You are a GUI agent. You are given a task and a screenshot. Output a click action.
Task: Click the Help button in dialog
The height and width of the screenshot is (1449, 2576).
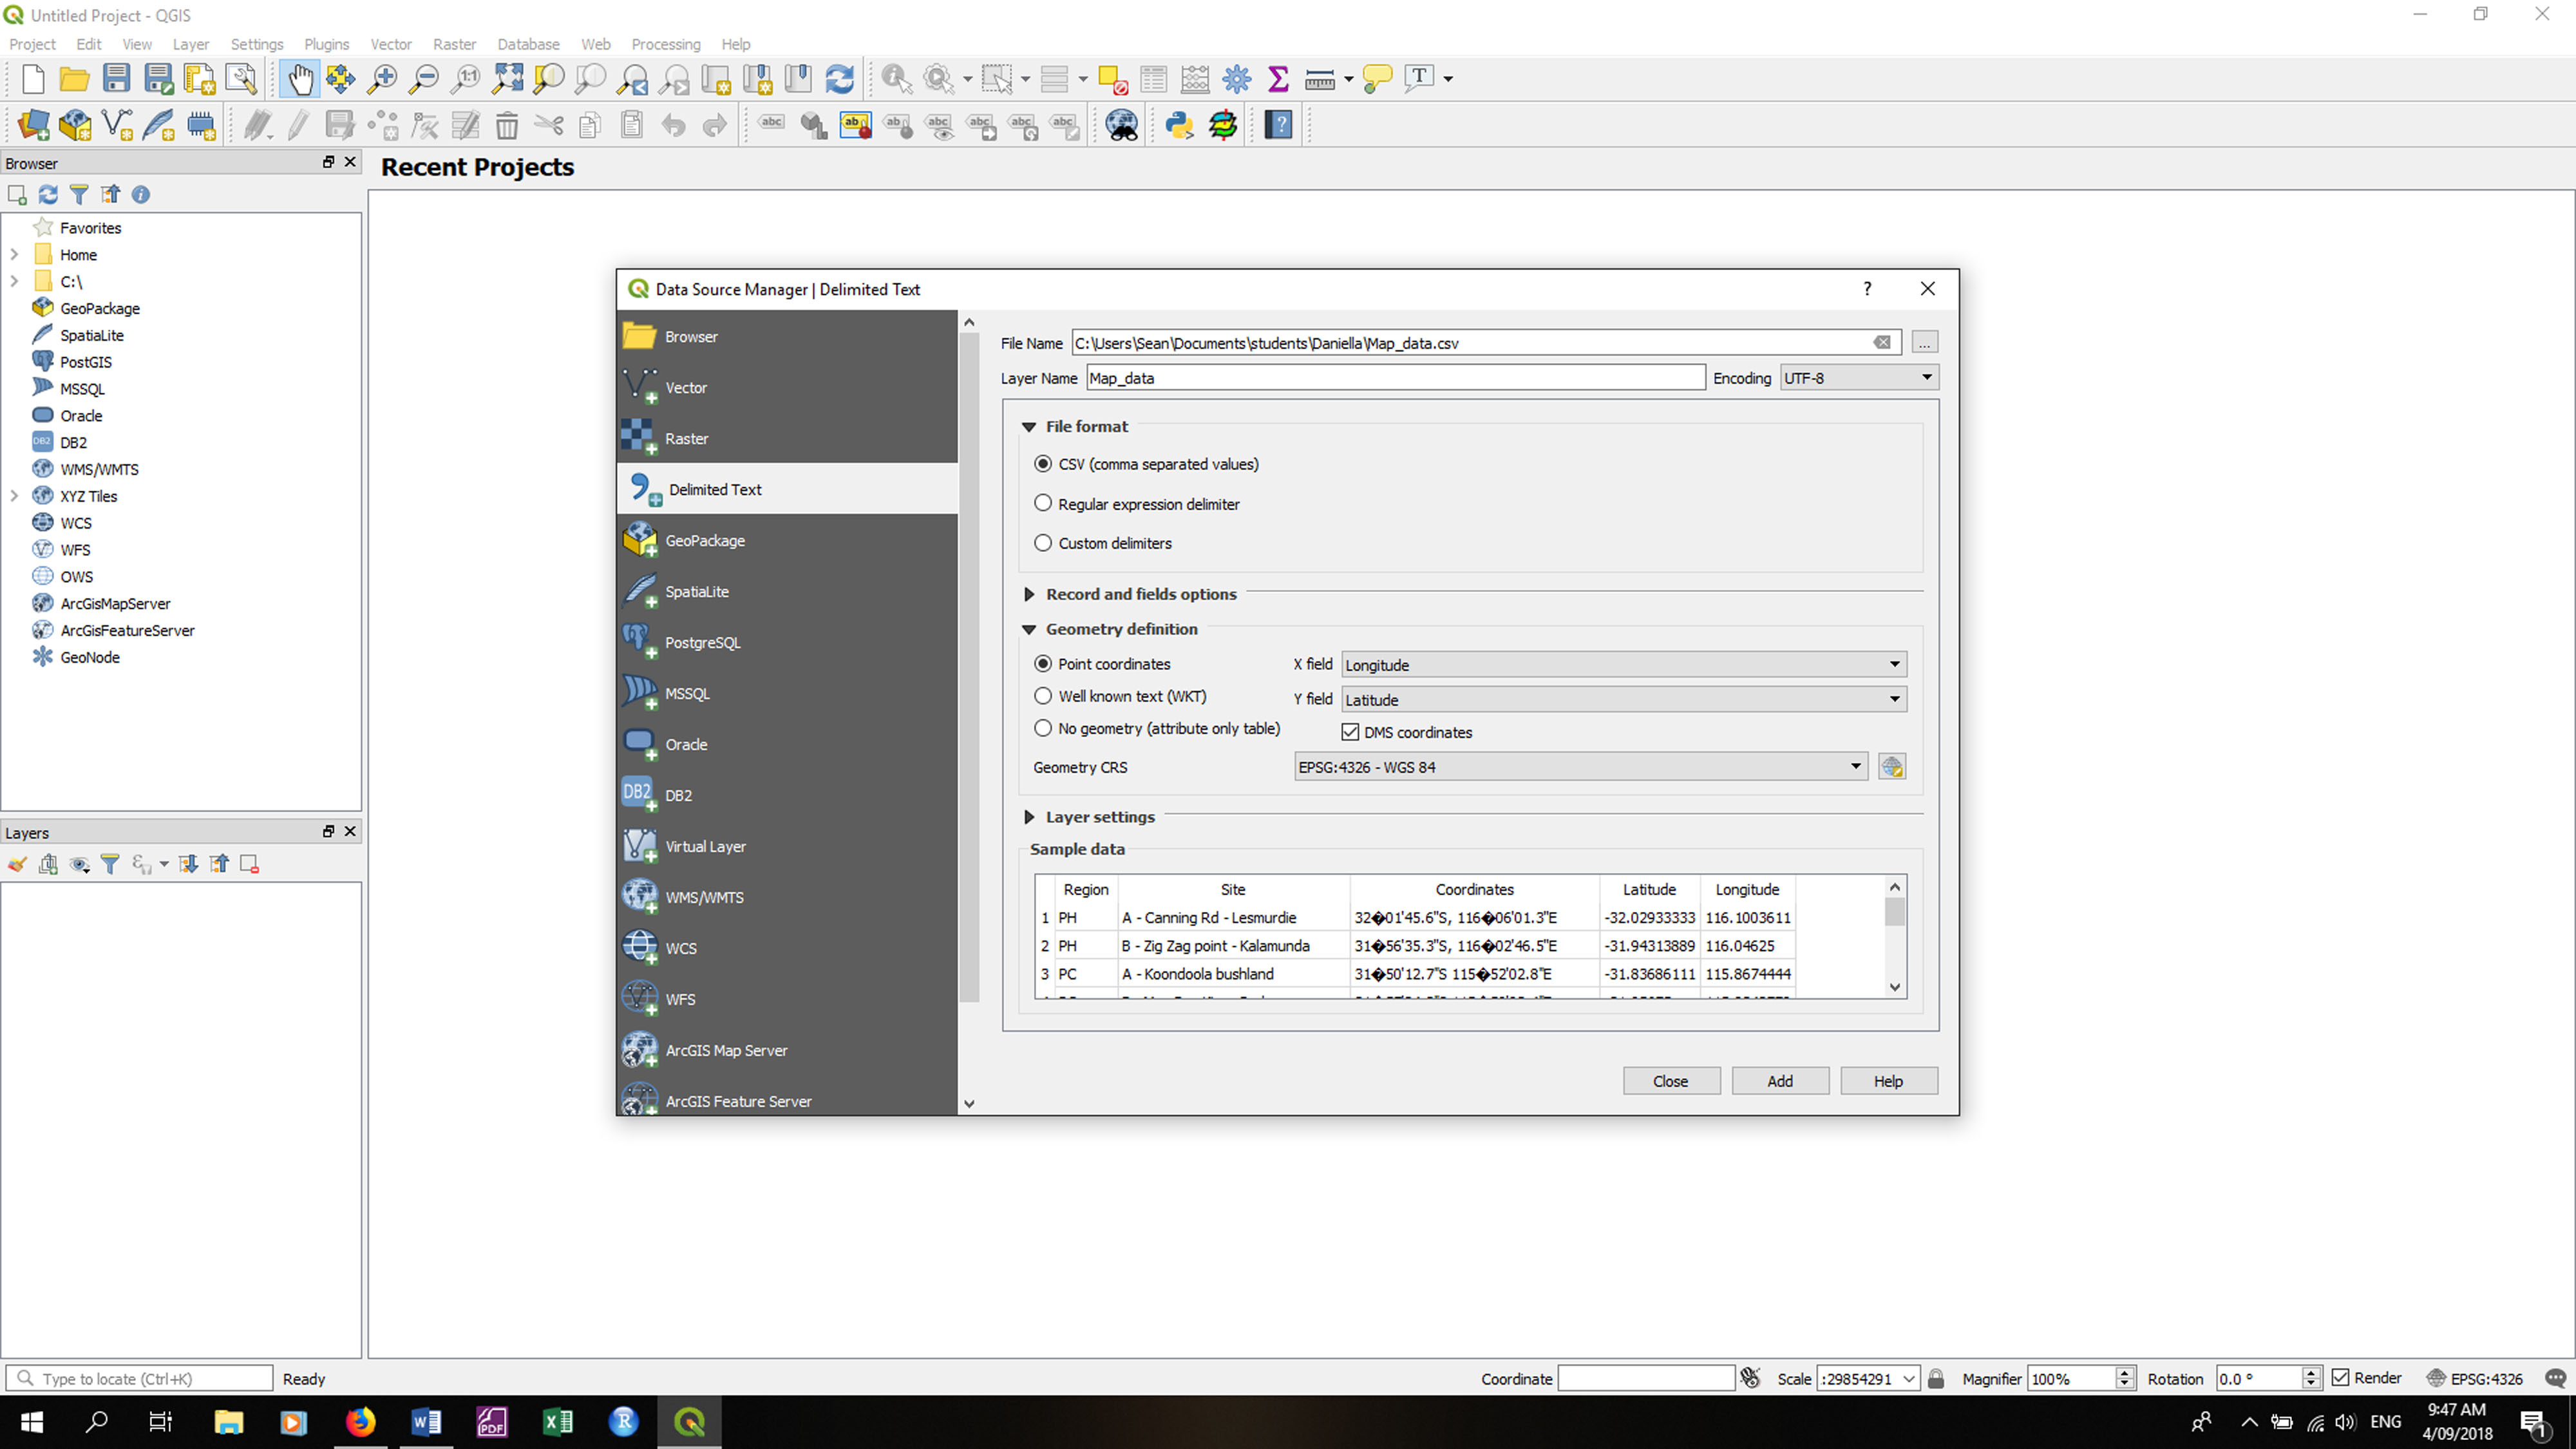1888,1081
